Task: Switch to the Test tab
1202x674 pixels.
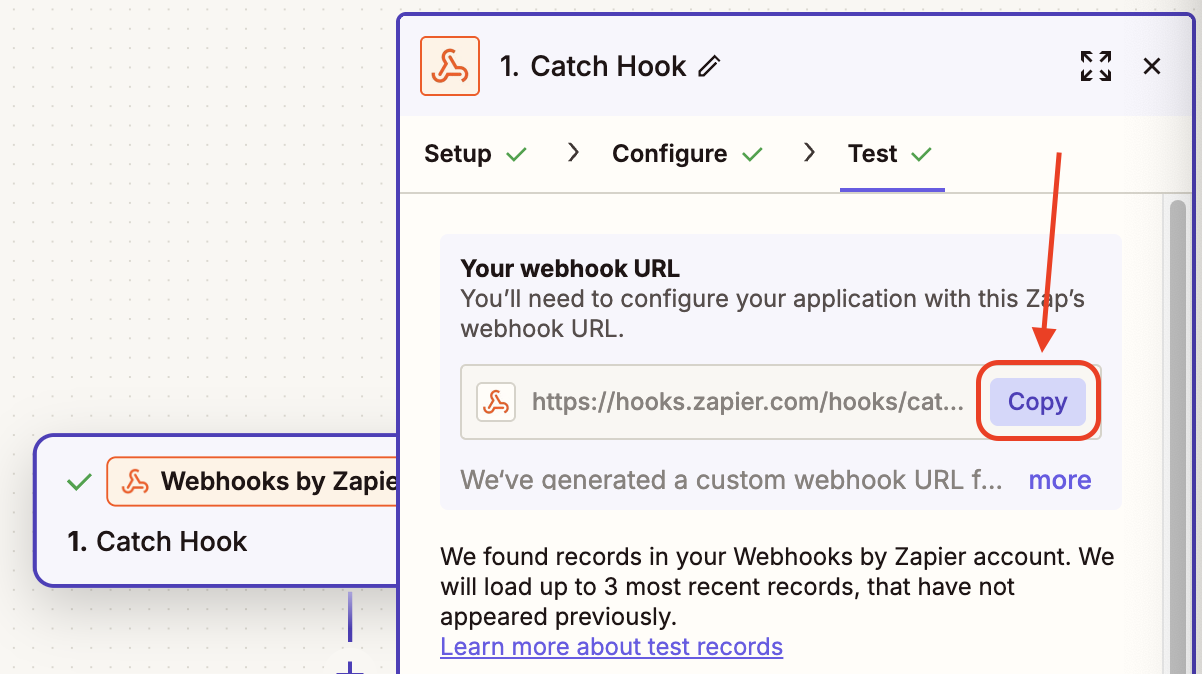Action: [x=890, y=154]
